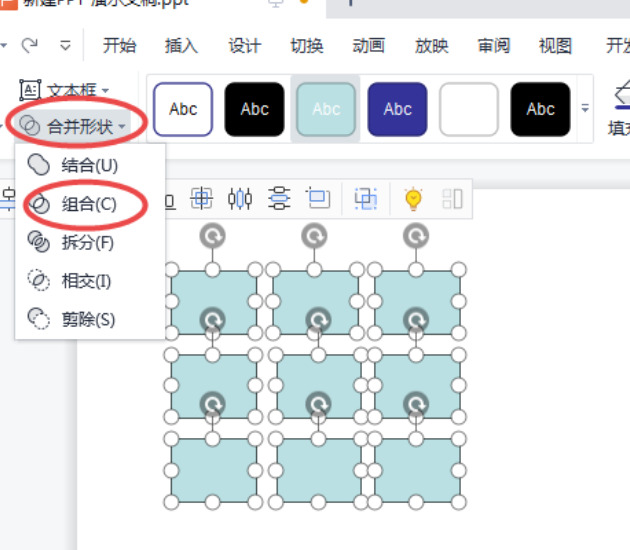Apply dark blue Abc shape style
This screenshot has height=550, width=630.
coord(397,109)
